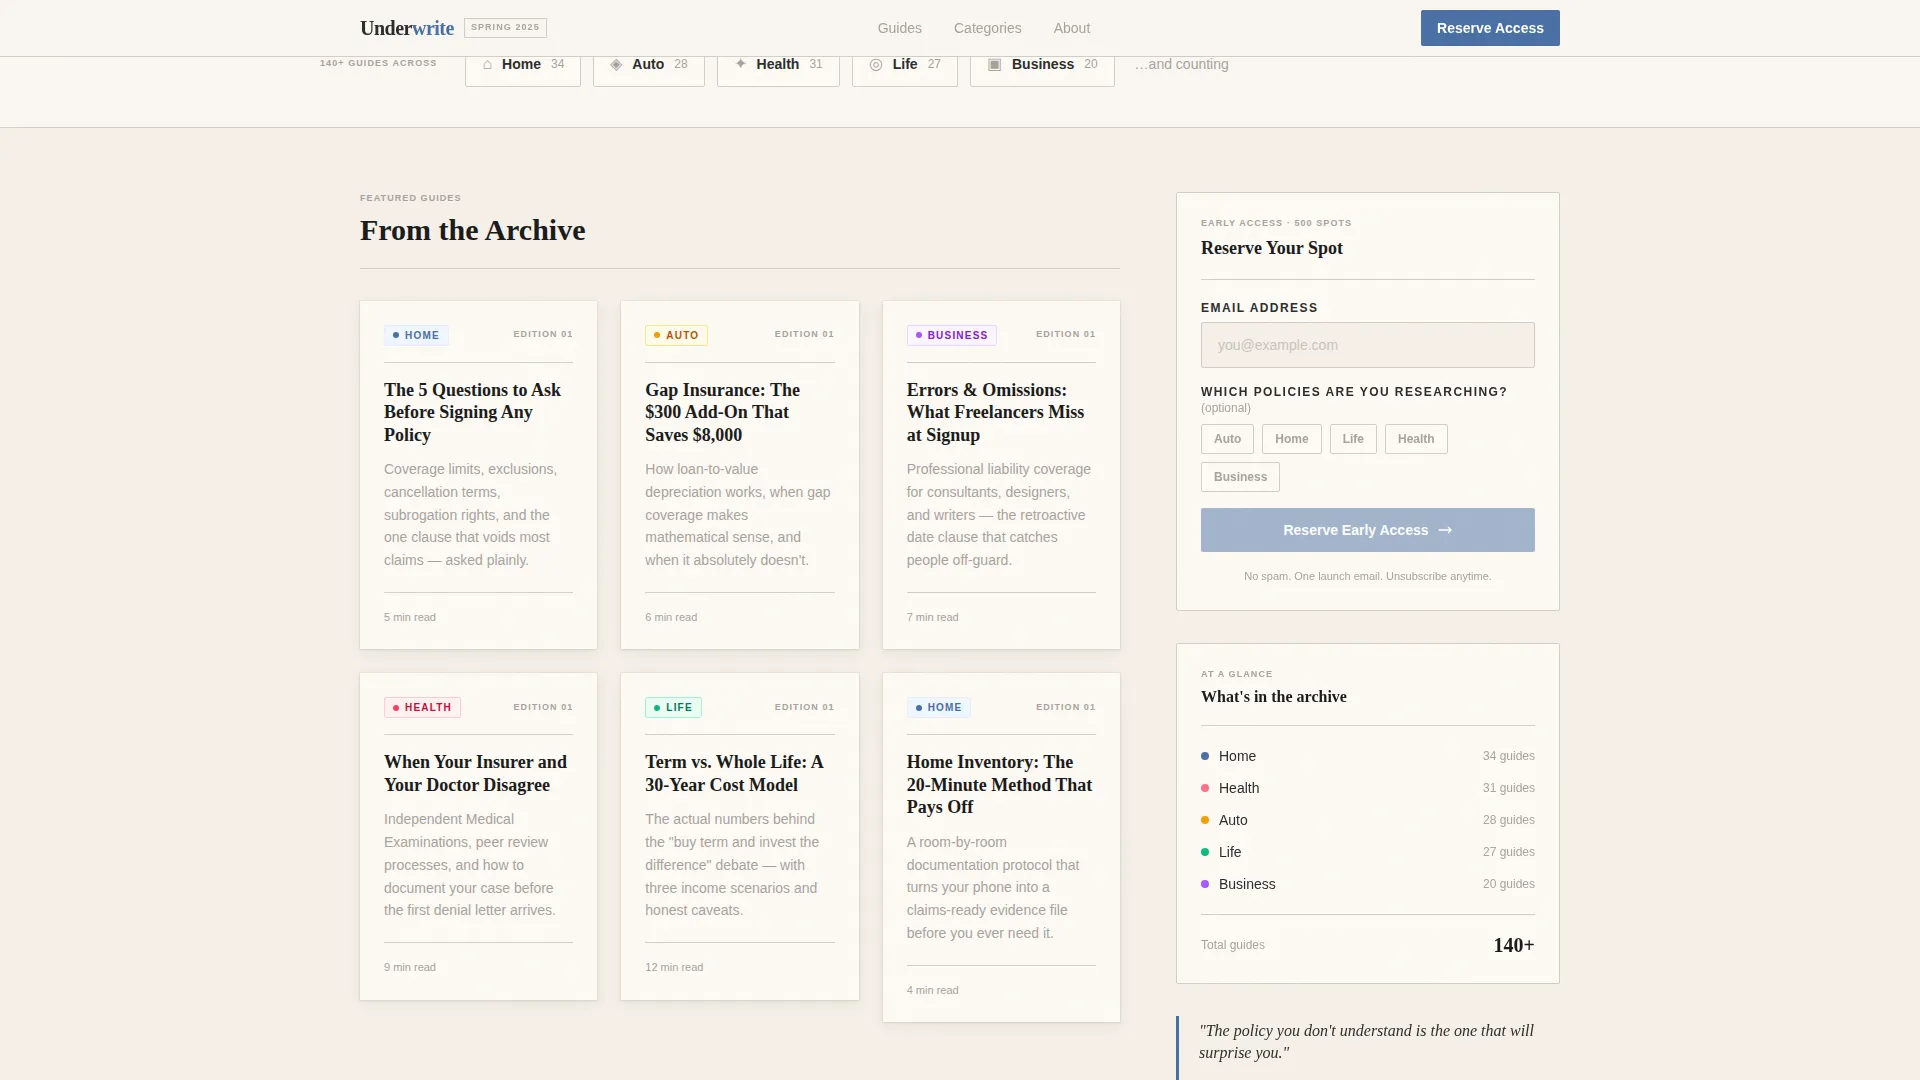Click '9 min read' on Health card
Screen dimensions: 1920x1080
tap(410, 967)
